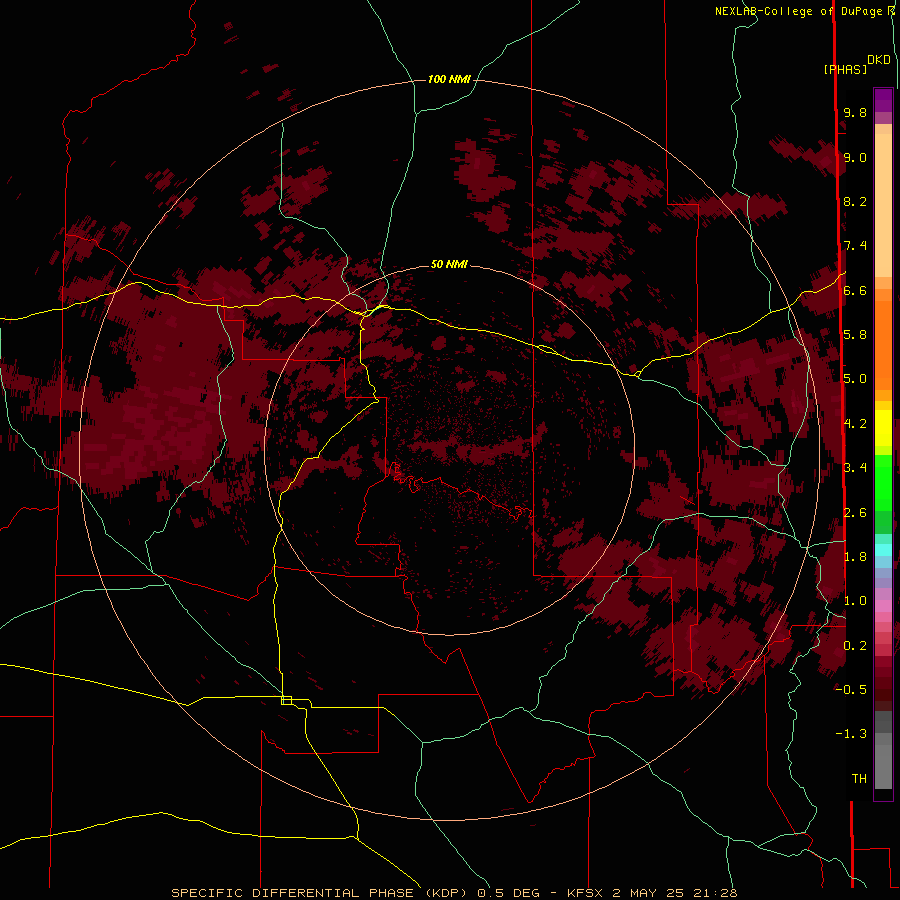Click the [PHAS] legend label

(x=845, y=69)
